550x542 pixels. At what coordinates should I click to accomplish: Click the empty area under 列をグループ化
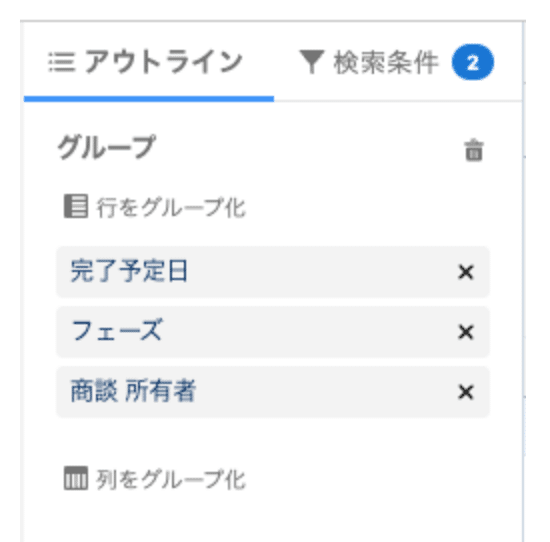click(273, 517)
